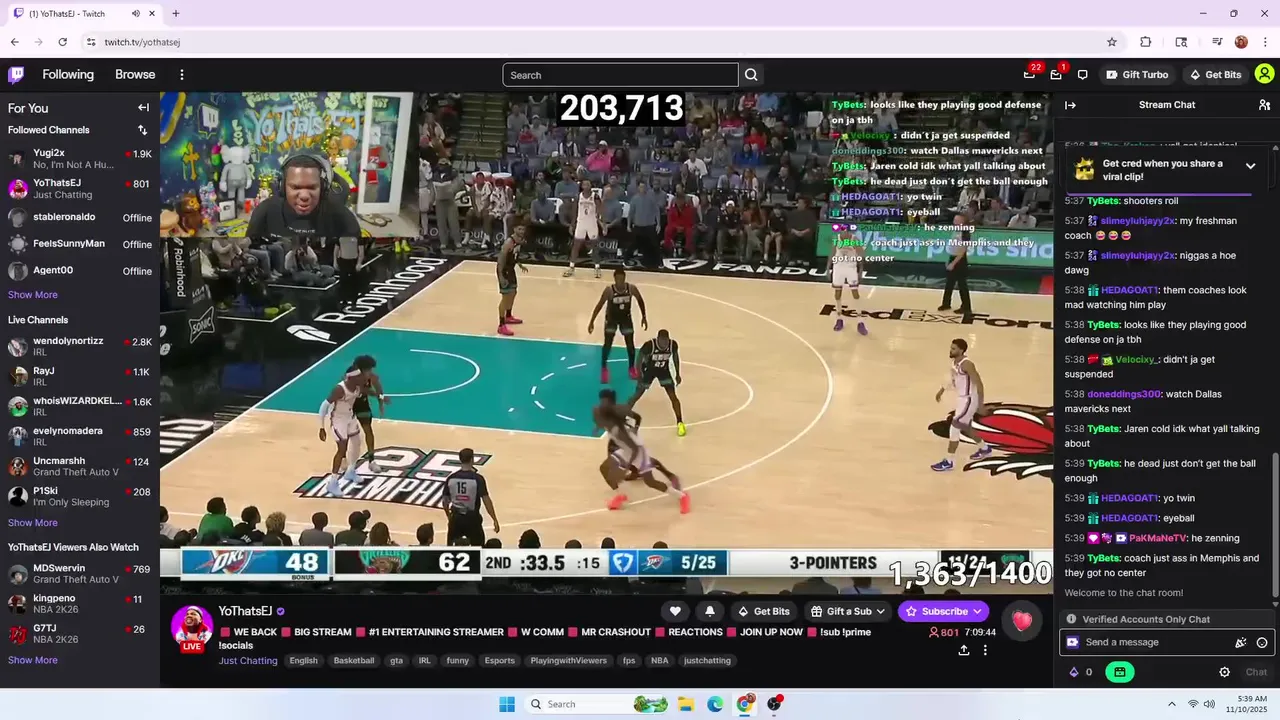1280x720 pixels.
Task: Share the stream using share icon
Action: [964, 650]
